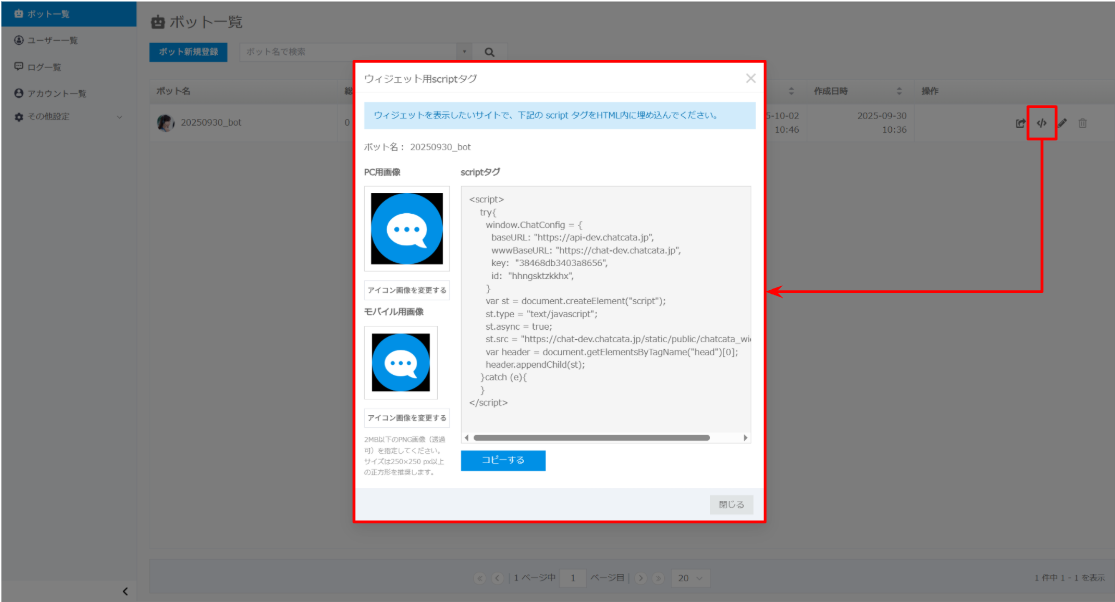Click the share/export icon in bot row
The height and width of the screenshot is (602, 1115).
point(1020,123)
